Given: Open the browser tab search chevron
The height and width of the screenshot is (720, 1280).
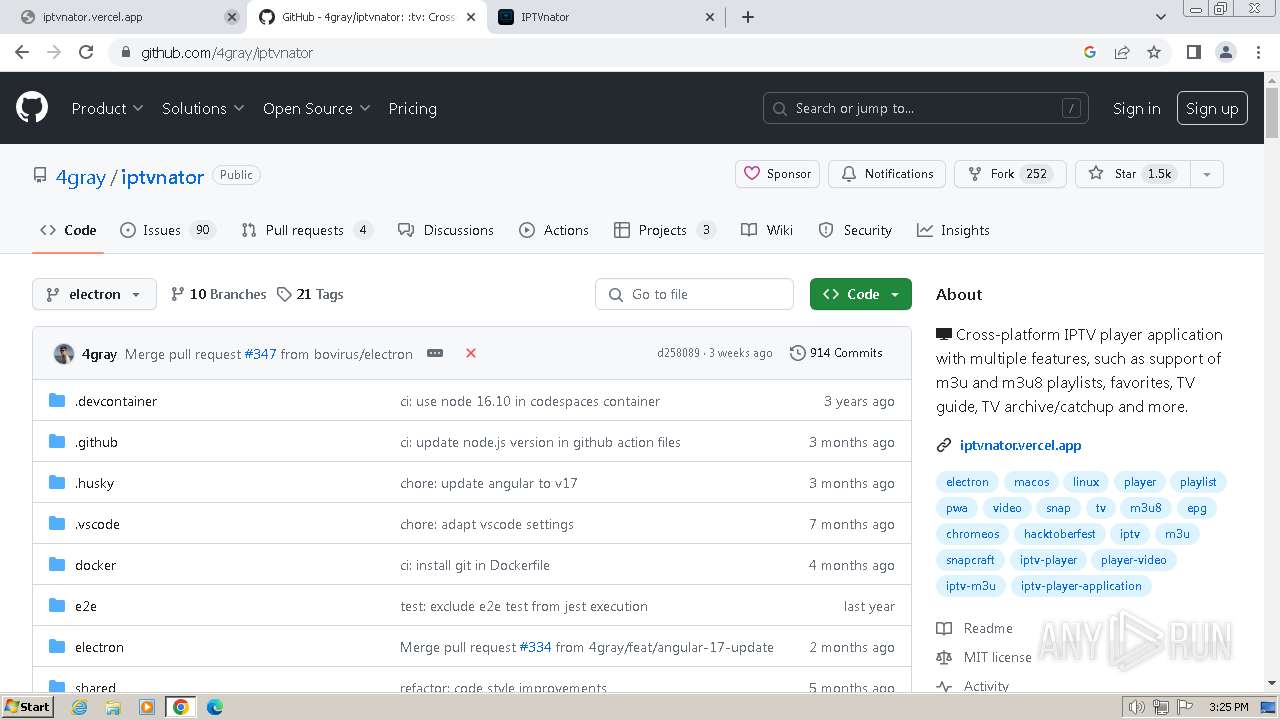Looking at the screenshot, I should point(1161,17).
